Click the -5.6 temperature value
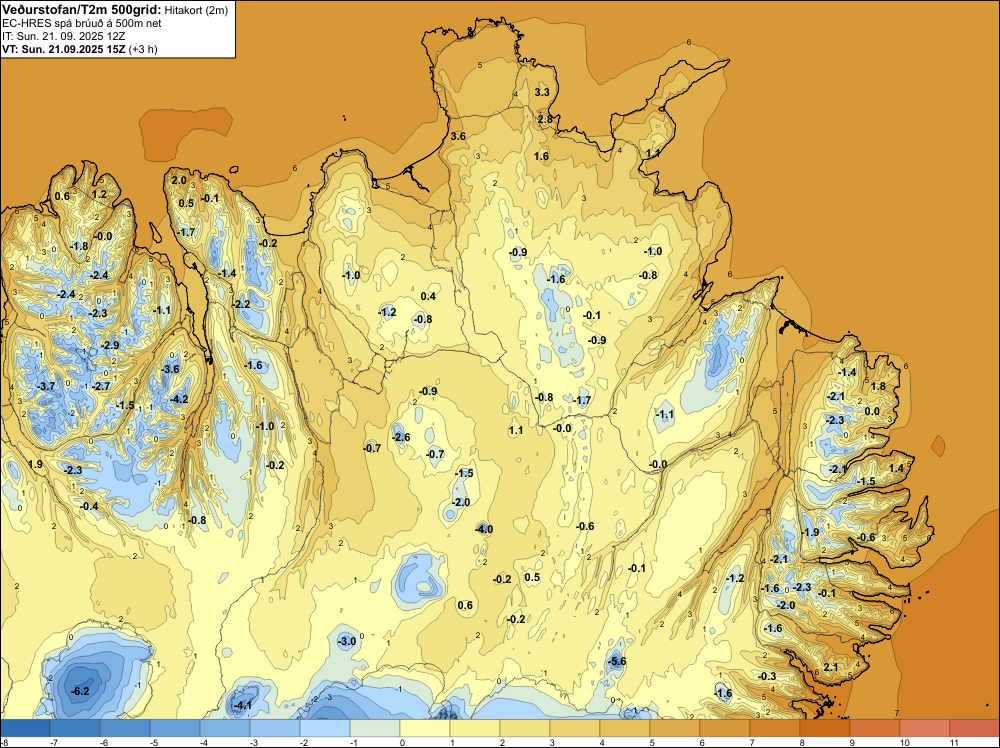1000x748 pixels. 617,661
